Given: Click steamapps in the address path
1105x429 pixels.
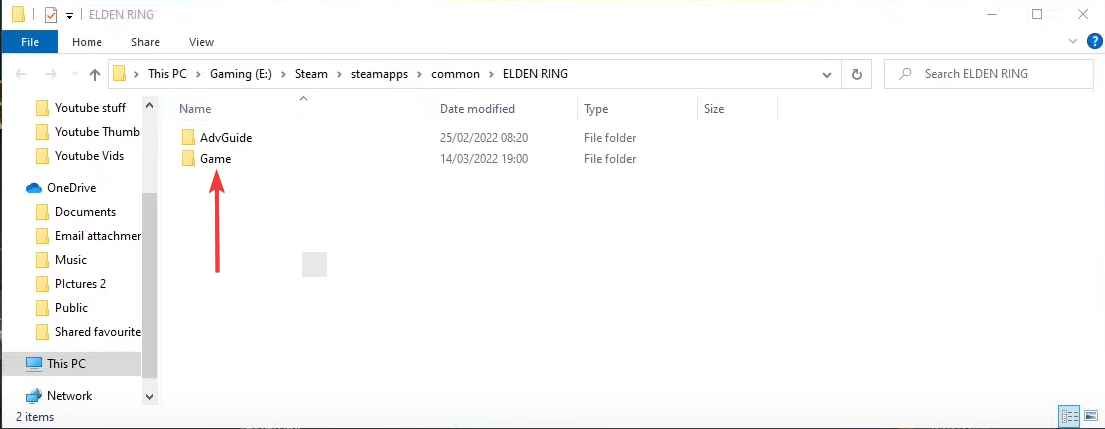Looking at the screenshot, I should click(380, 74).
